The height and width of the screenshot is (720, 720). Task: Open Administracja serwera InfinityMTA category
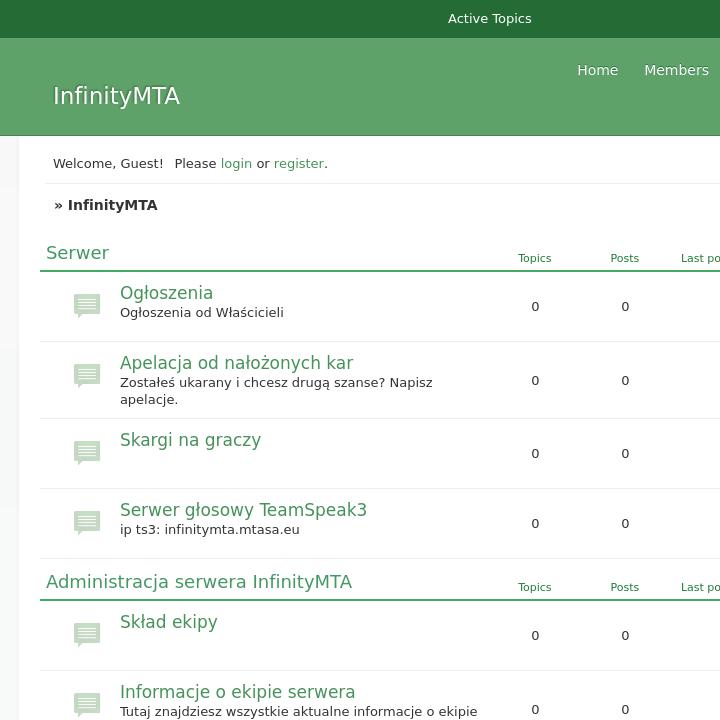click(x=199, y=582)
